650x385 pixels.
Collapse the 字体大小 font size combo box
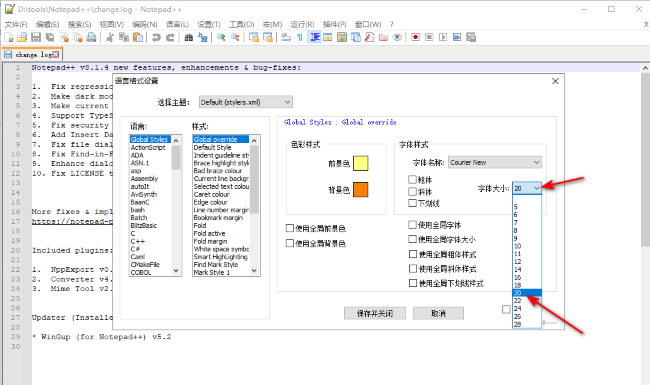(527, 188)
